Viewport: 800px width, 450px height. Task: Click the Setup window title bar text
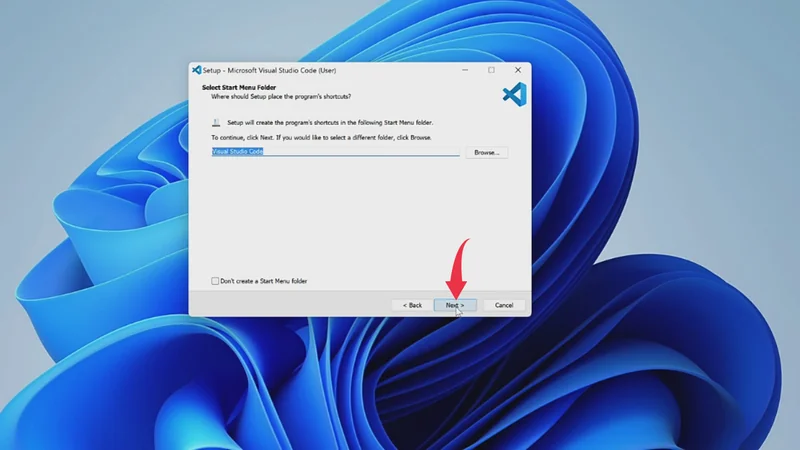coord(270,70)
